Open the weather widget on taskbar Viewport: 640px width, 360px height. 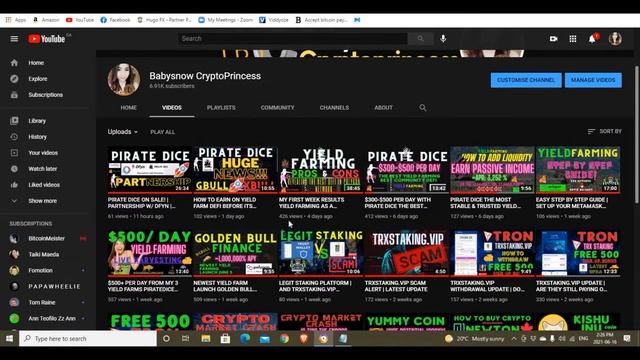[475, 338]
